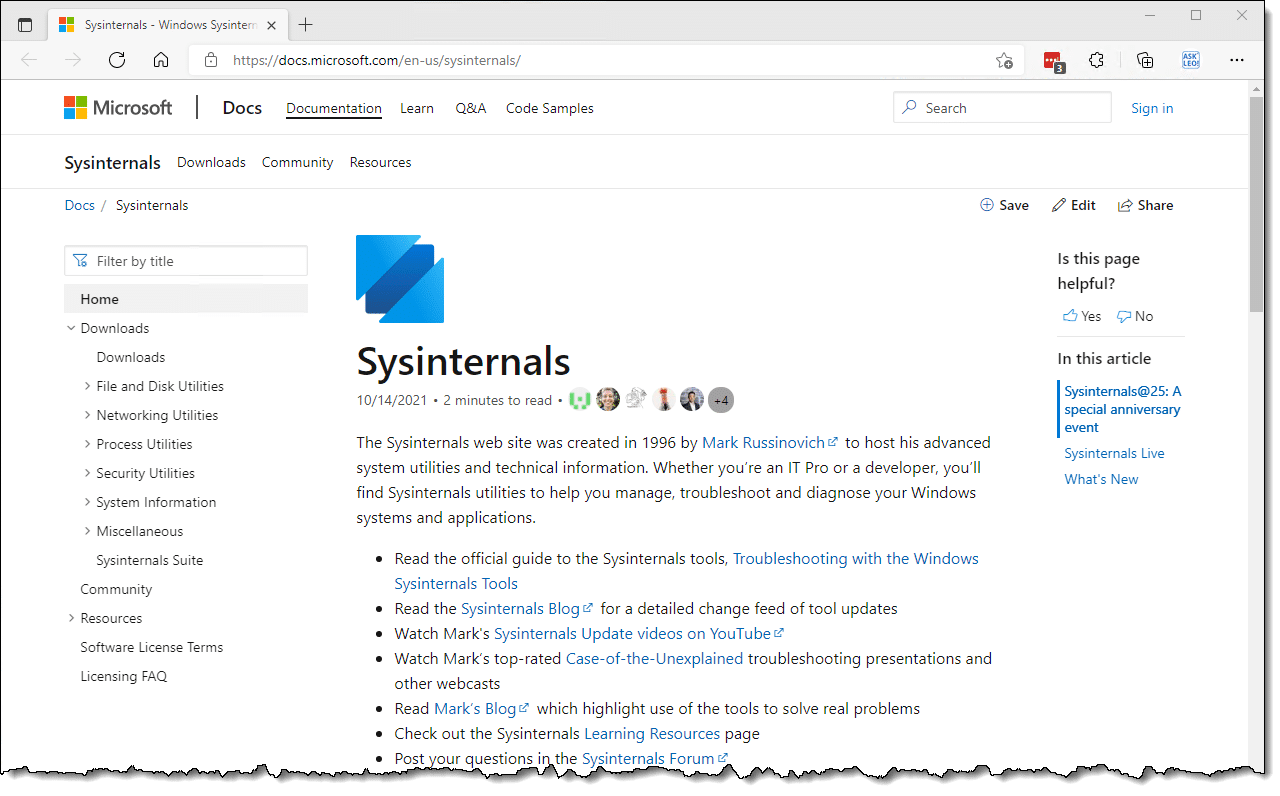Add this page to favorites star icon
Screen dimensions: 1280x796
click(x=1004, y=61)
